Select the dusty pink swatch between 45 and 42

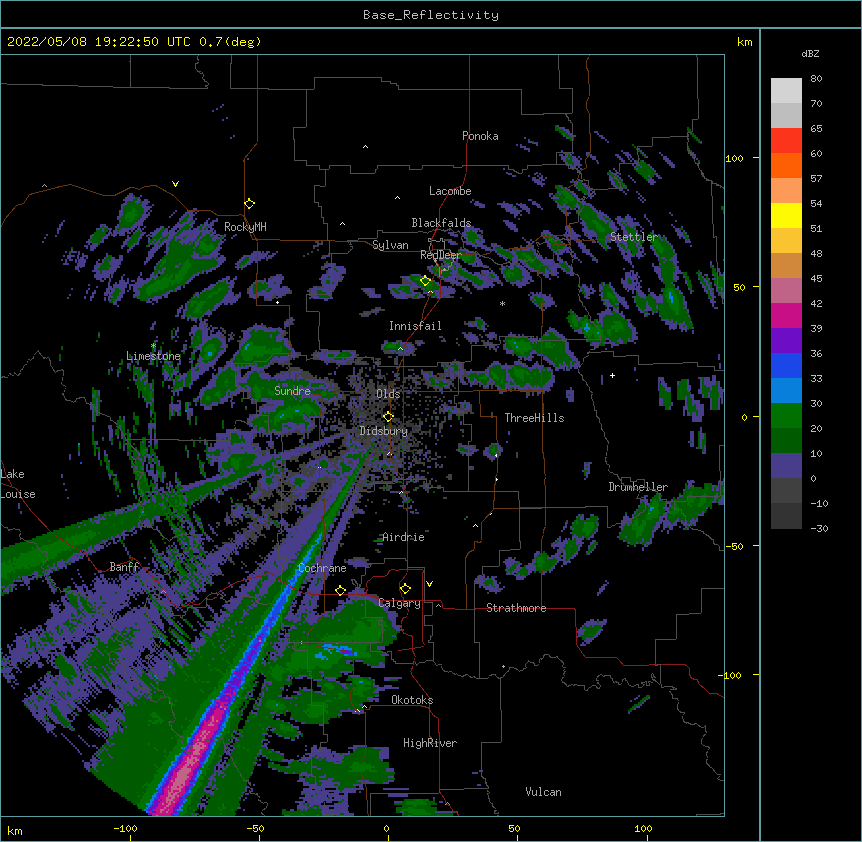pos(786,291)
